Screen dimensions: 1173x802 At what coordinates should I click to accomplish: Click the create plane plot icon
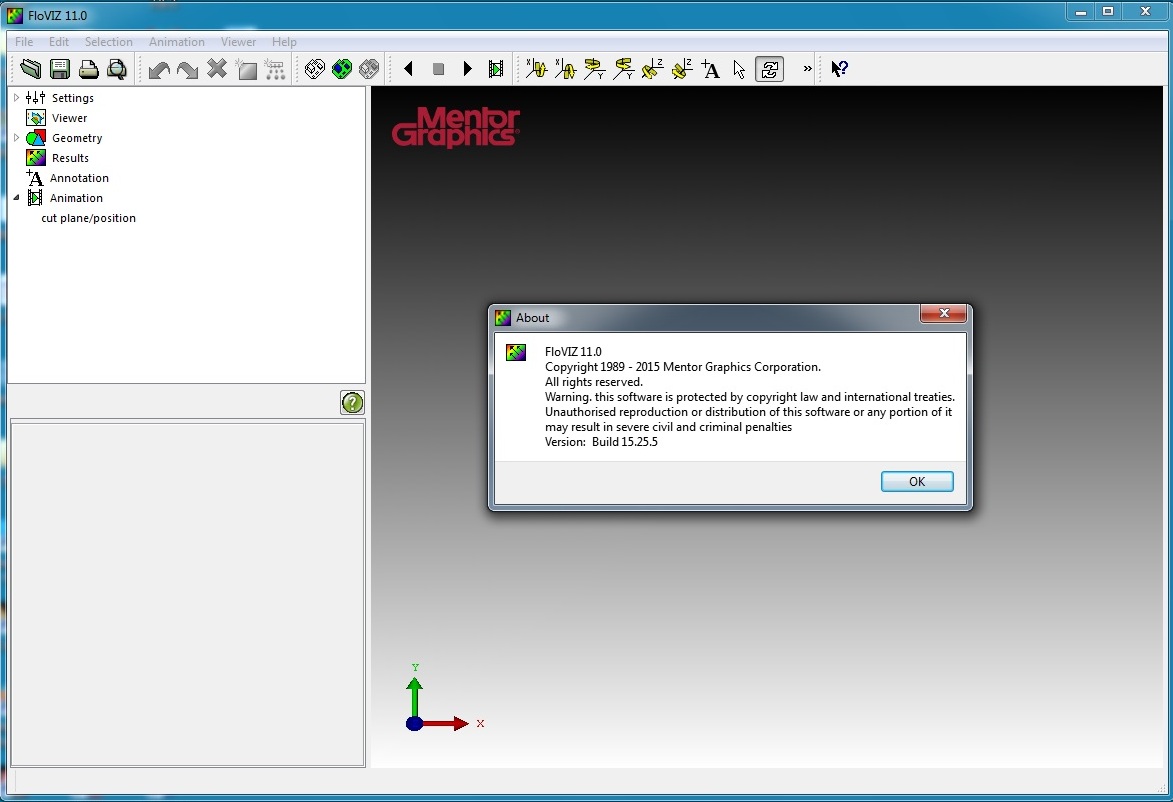(x=245, y=70)
